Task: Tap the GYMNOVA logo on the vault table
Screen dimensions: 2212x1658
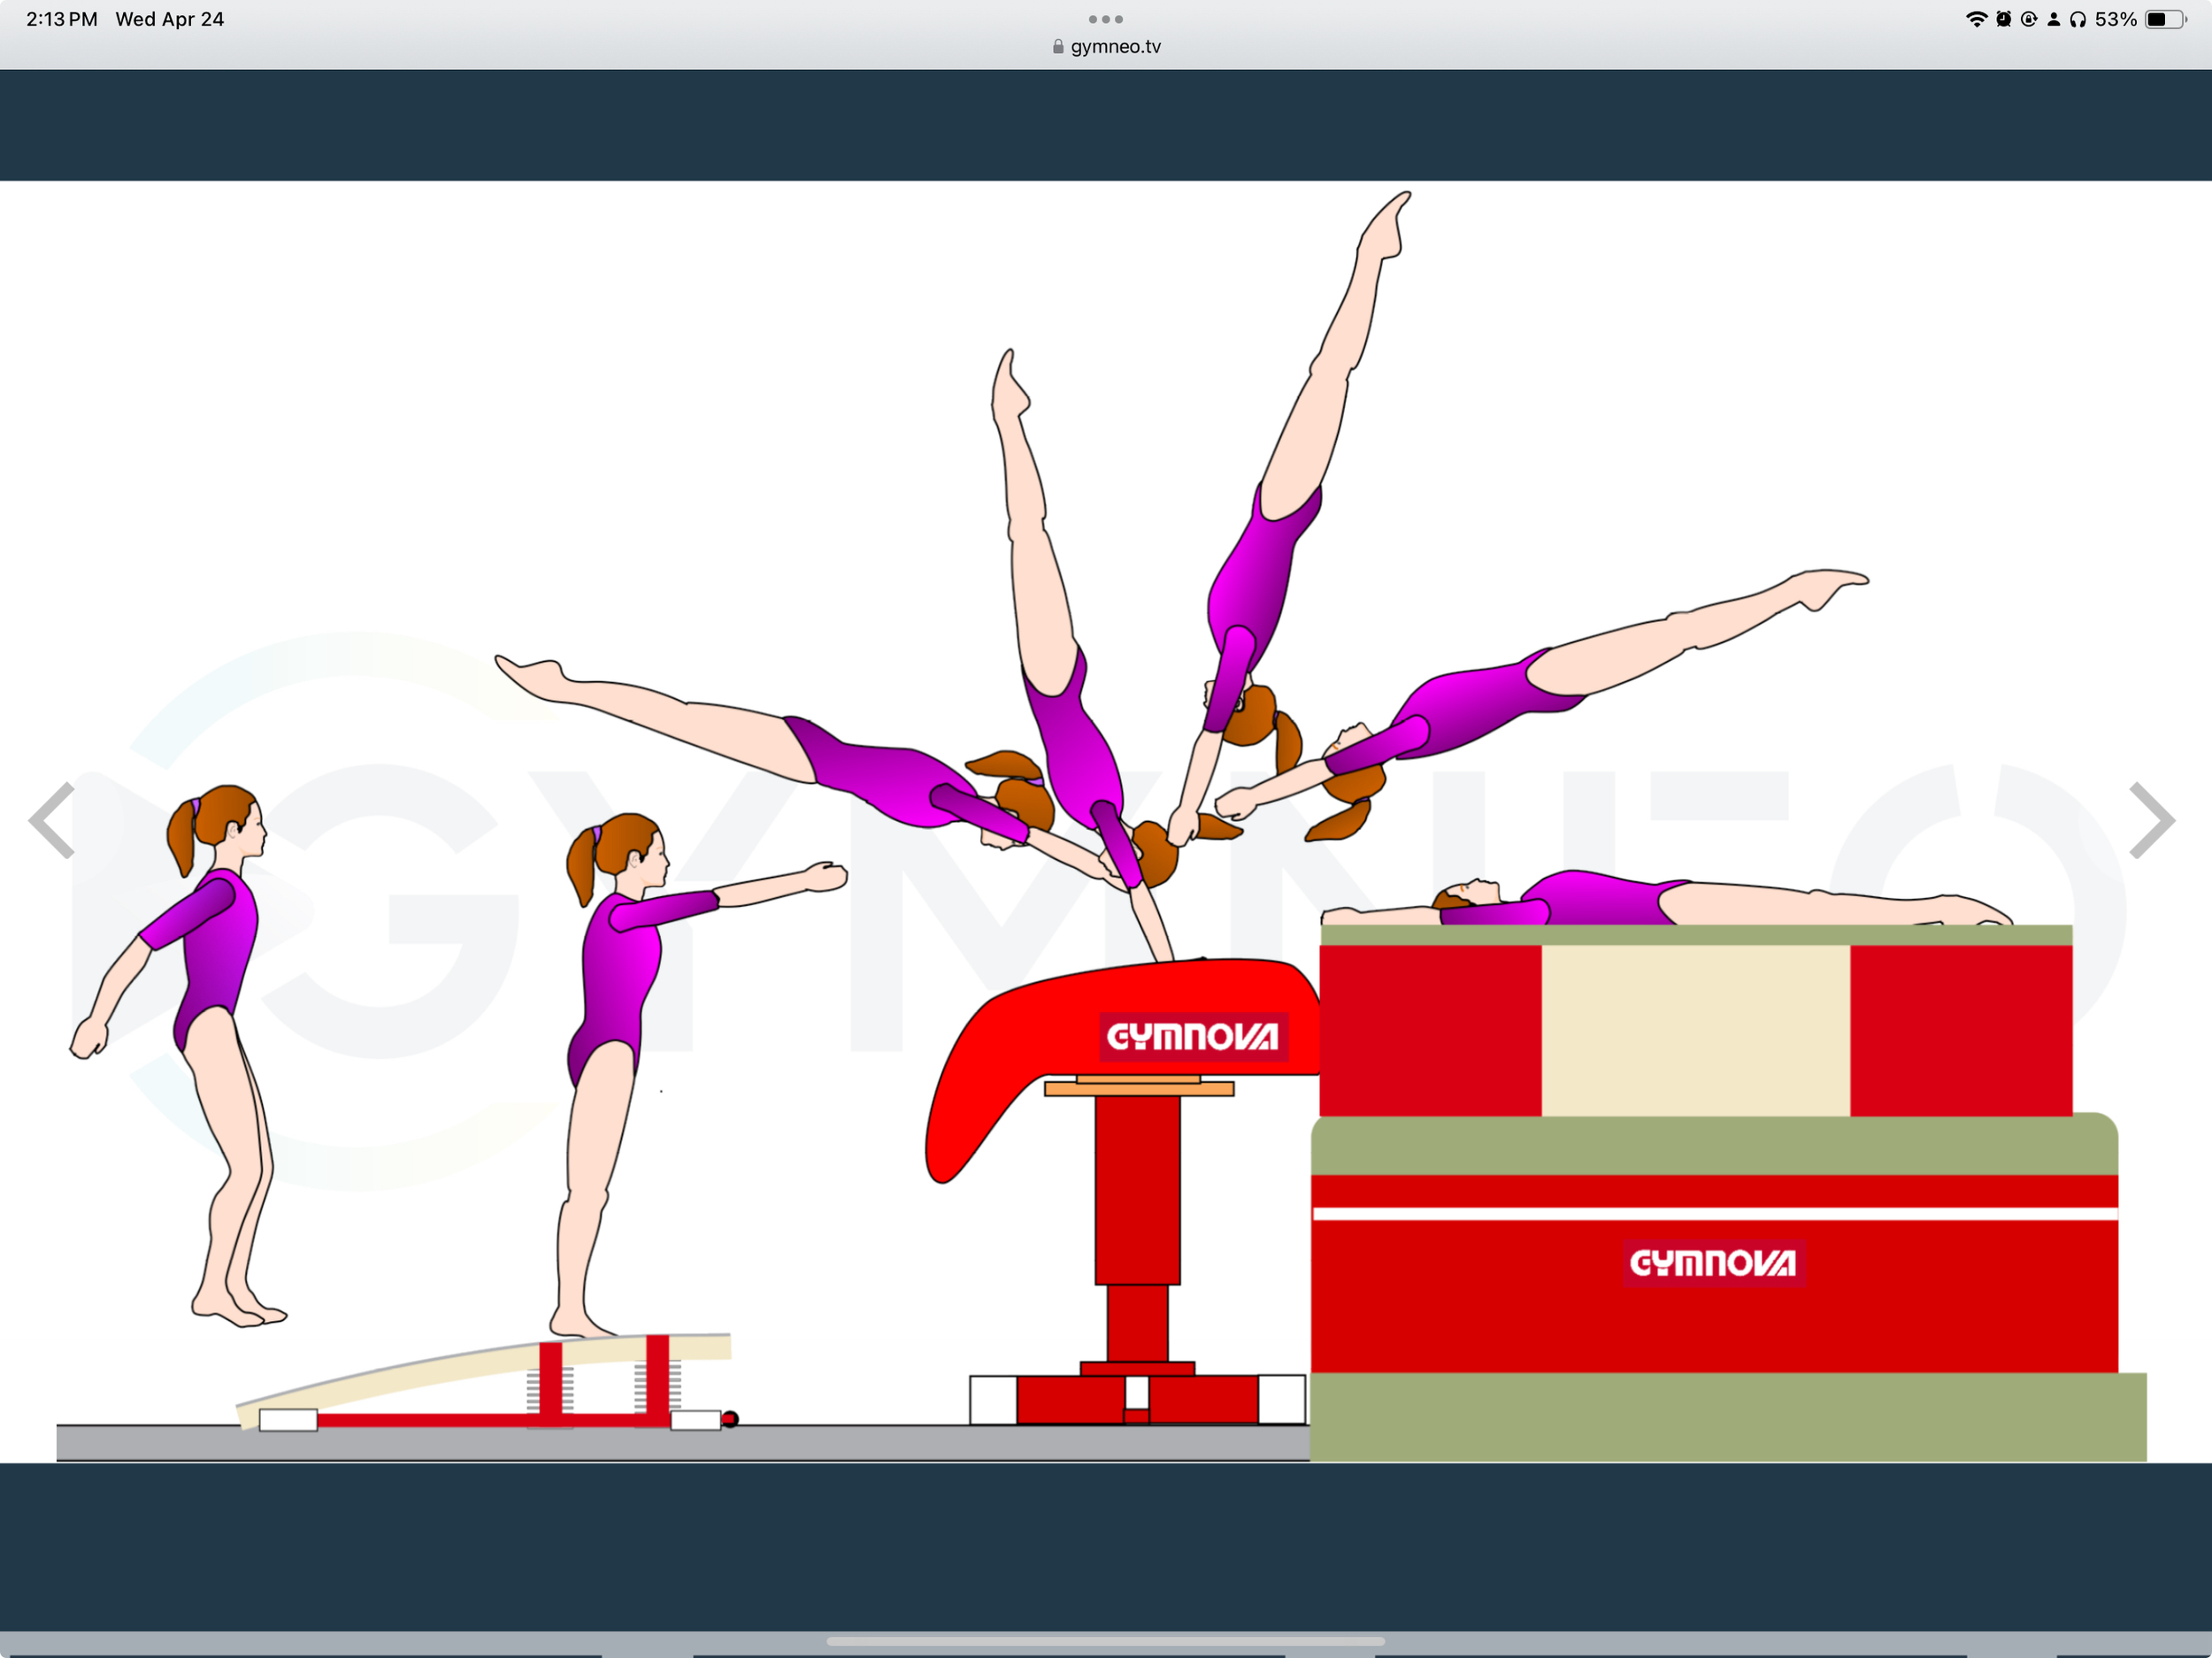Action: click(1190, 1038)
